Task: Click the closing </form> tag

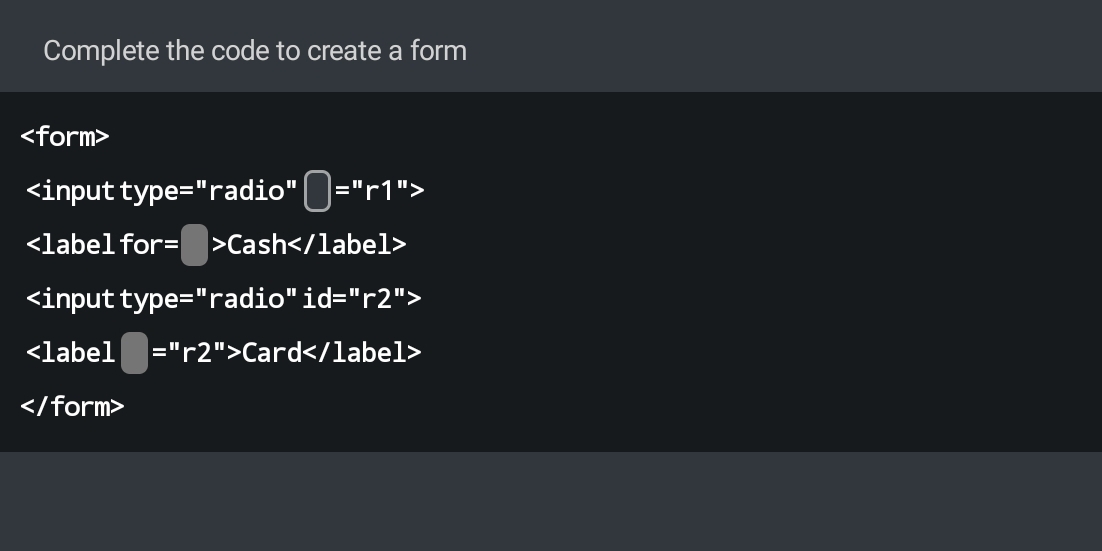Action: [72, 406]
